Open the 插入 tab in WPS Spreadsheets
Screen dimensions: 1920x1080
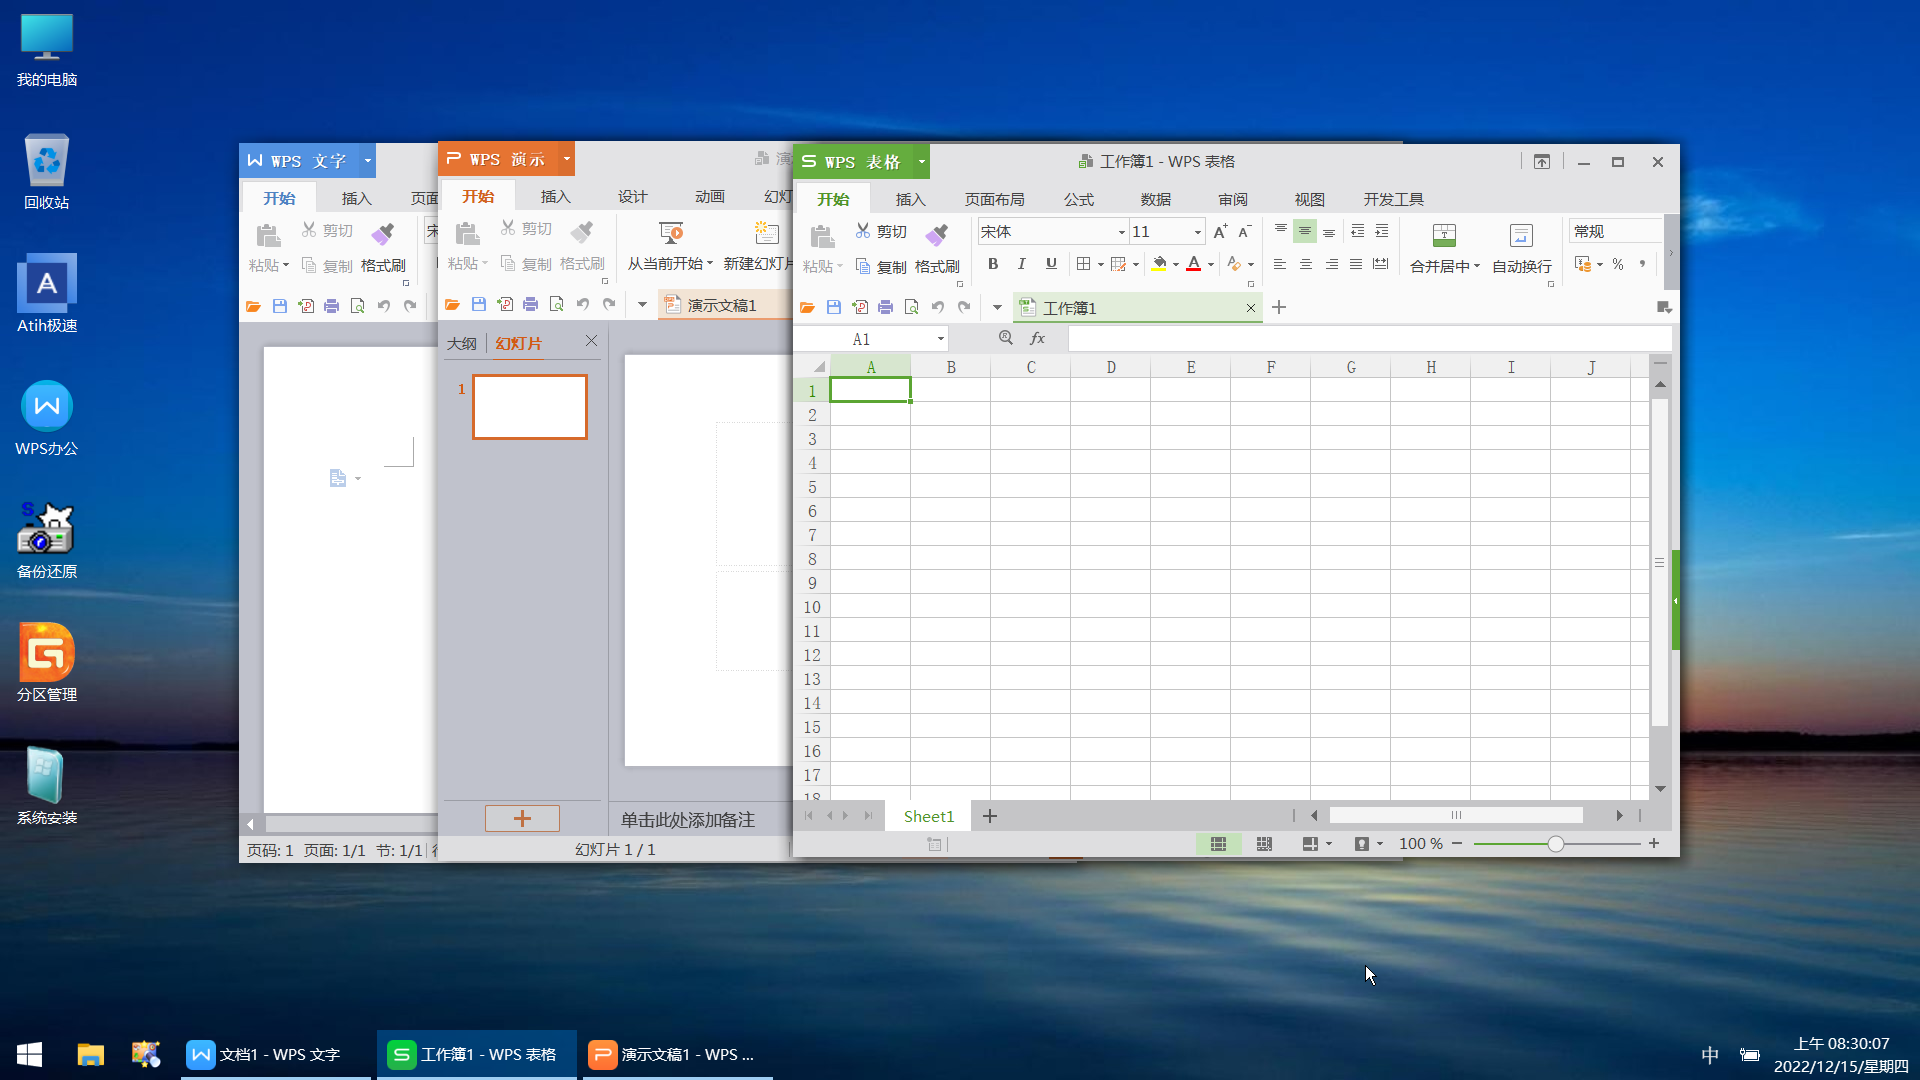click(910, 199)
